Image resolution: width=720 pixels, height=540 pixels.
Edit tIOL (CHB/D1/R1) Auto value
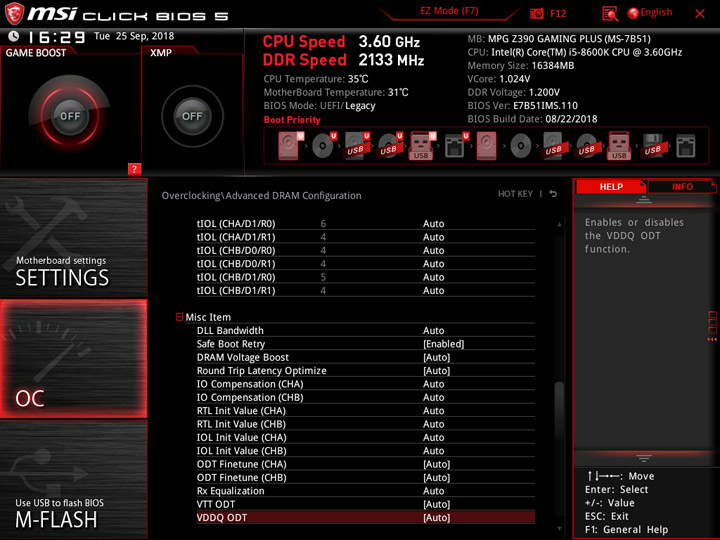(x=433, y=290)
